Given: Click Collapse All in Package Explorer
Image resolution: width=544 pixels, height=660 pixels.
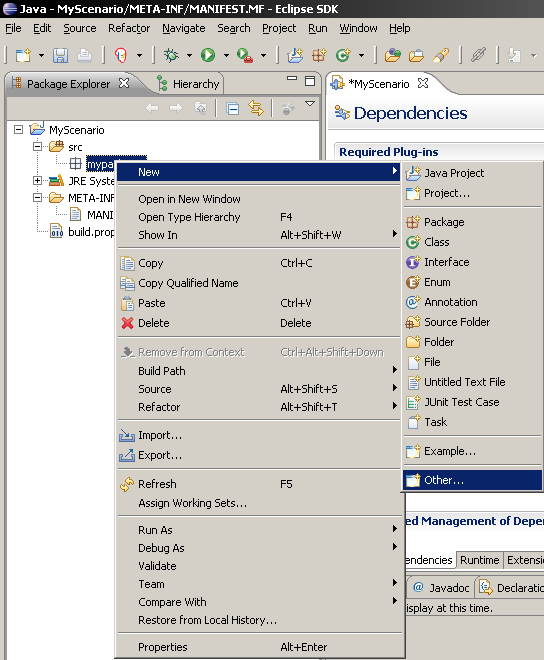Looking at the screenshot, I should (x=232, y=109).
